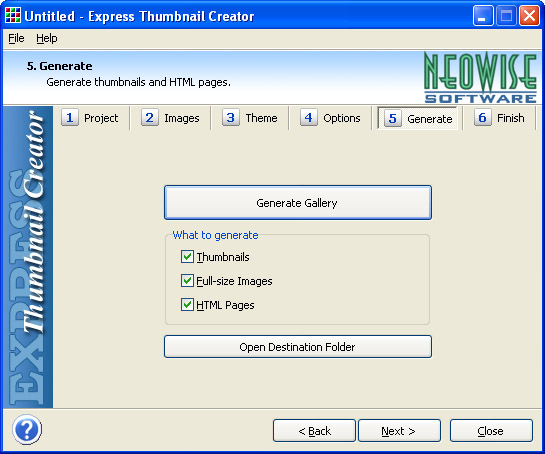Click the step 2 number icon
The height and width of the screenshot is (454, 545).
[149, 117]
